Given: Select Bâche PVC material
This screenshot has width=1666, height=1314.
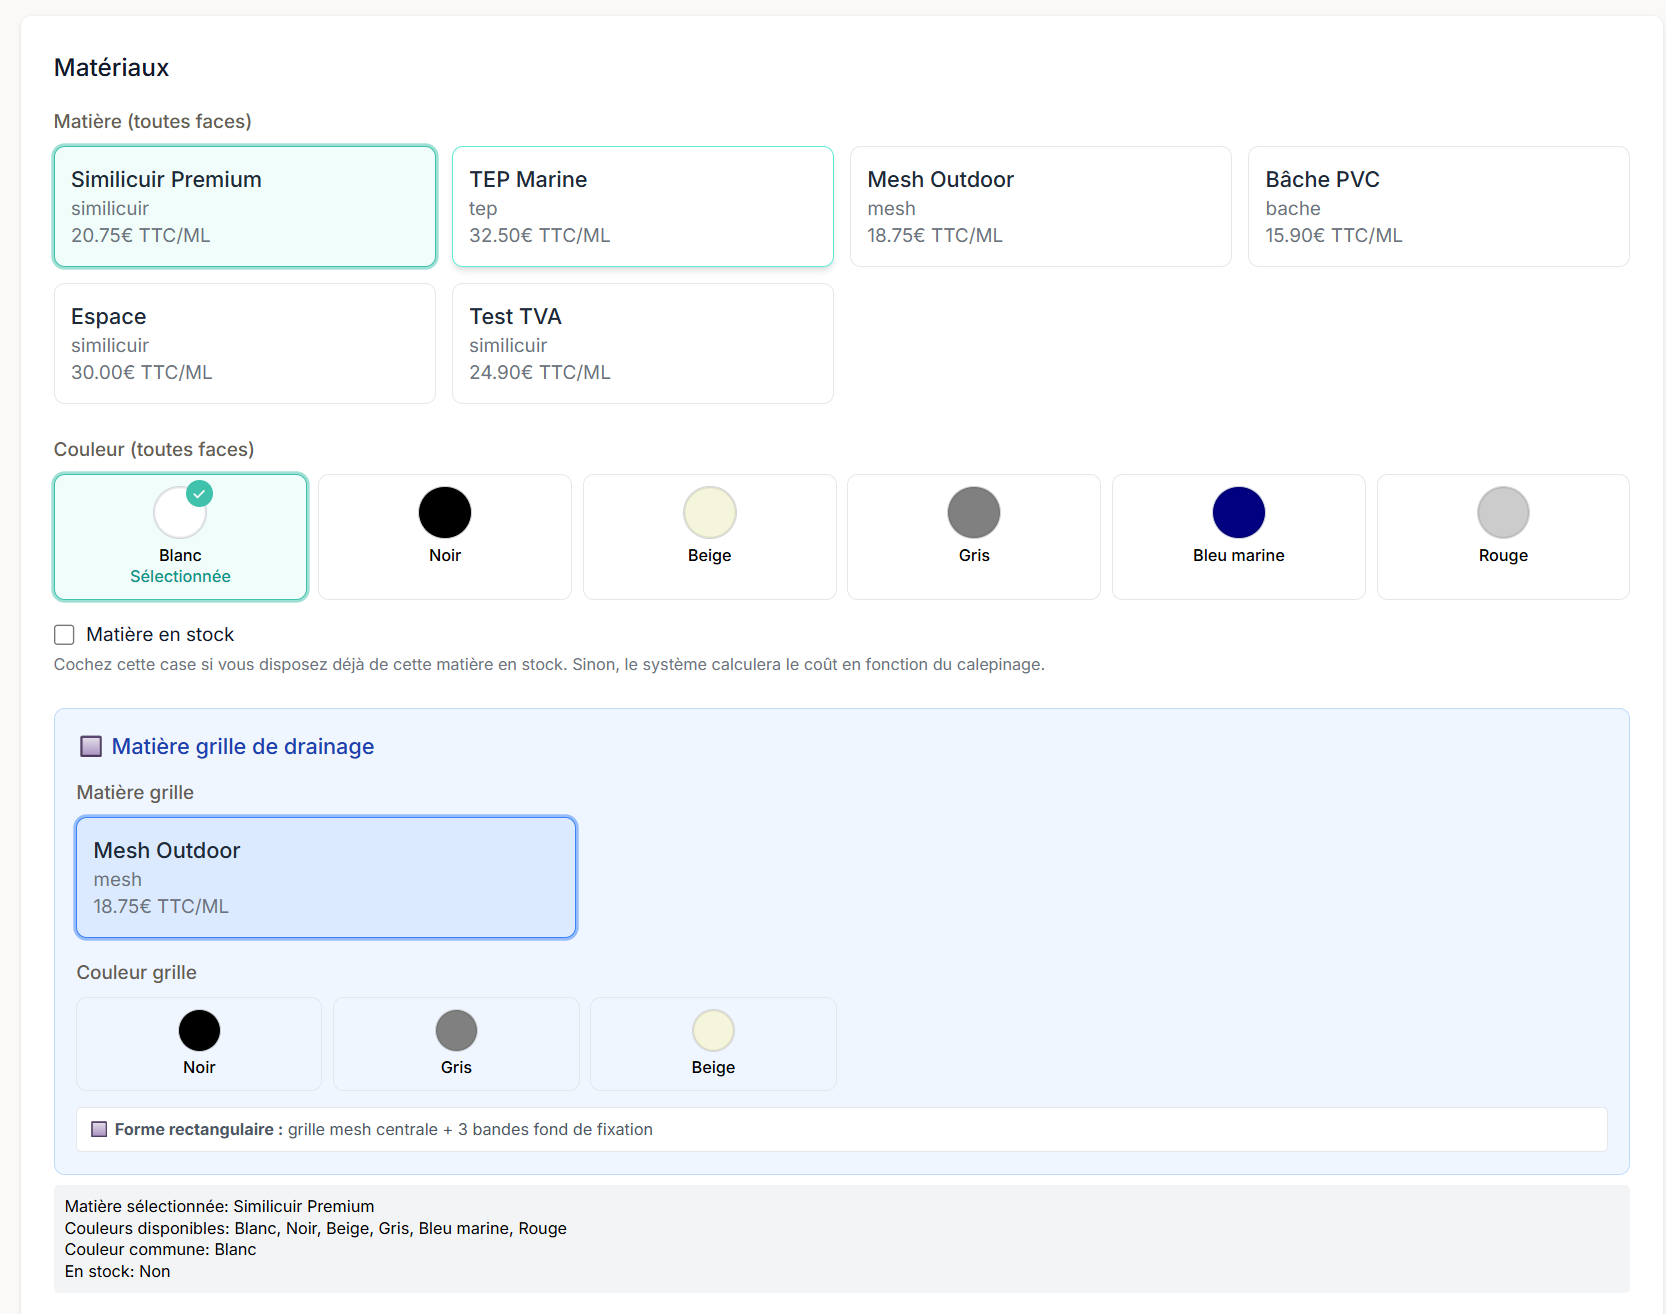Looking at the screenshot, I should point(1438,207).
